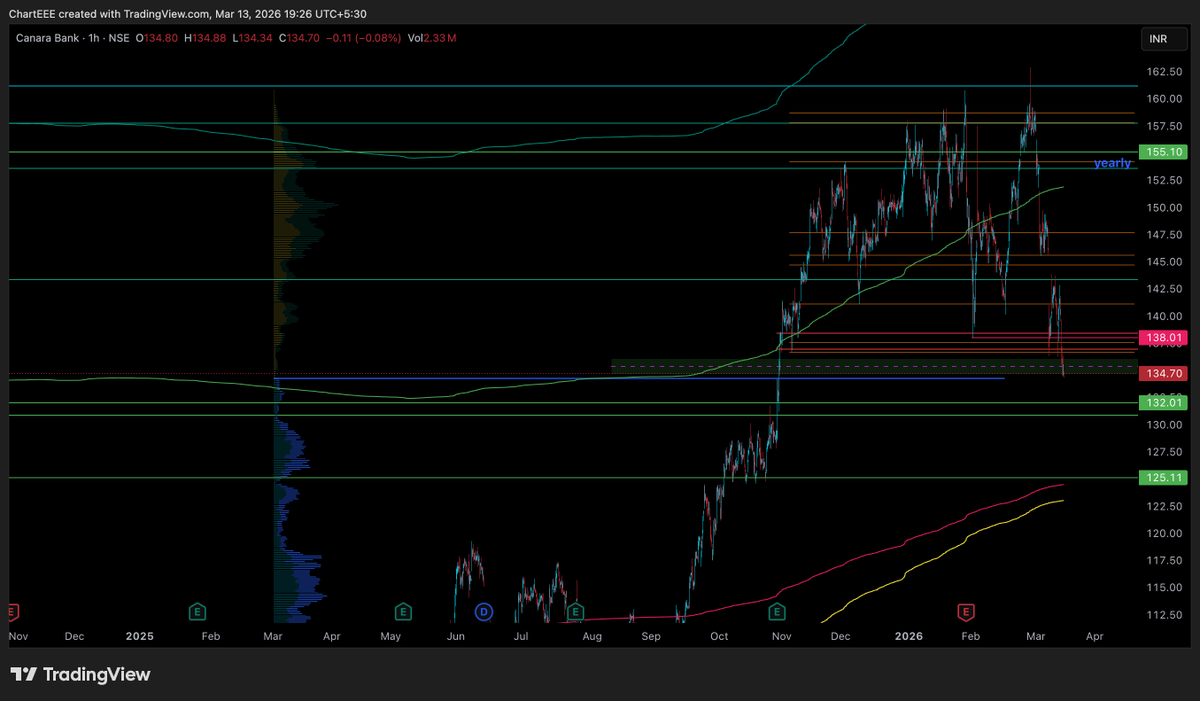Click the 112.50 price axis tick
The image size is (1200, 701).
[x=1162, y=615]
